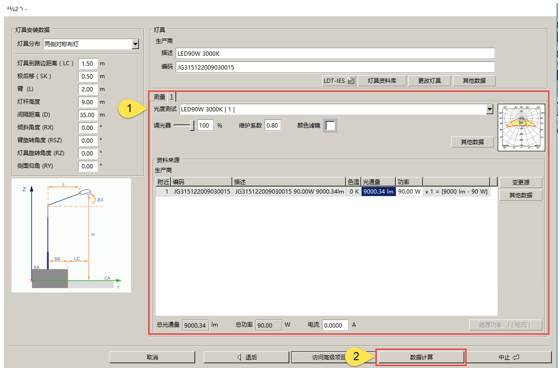The width and height of the screenshot is (560, 372).
Task: Click the back arrow 退后 button
Action: (246, 357)
